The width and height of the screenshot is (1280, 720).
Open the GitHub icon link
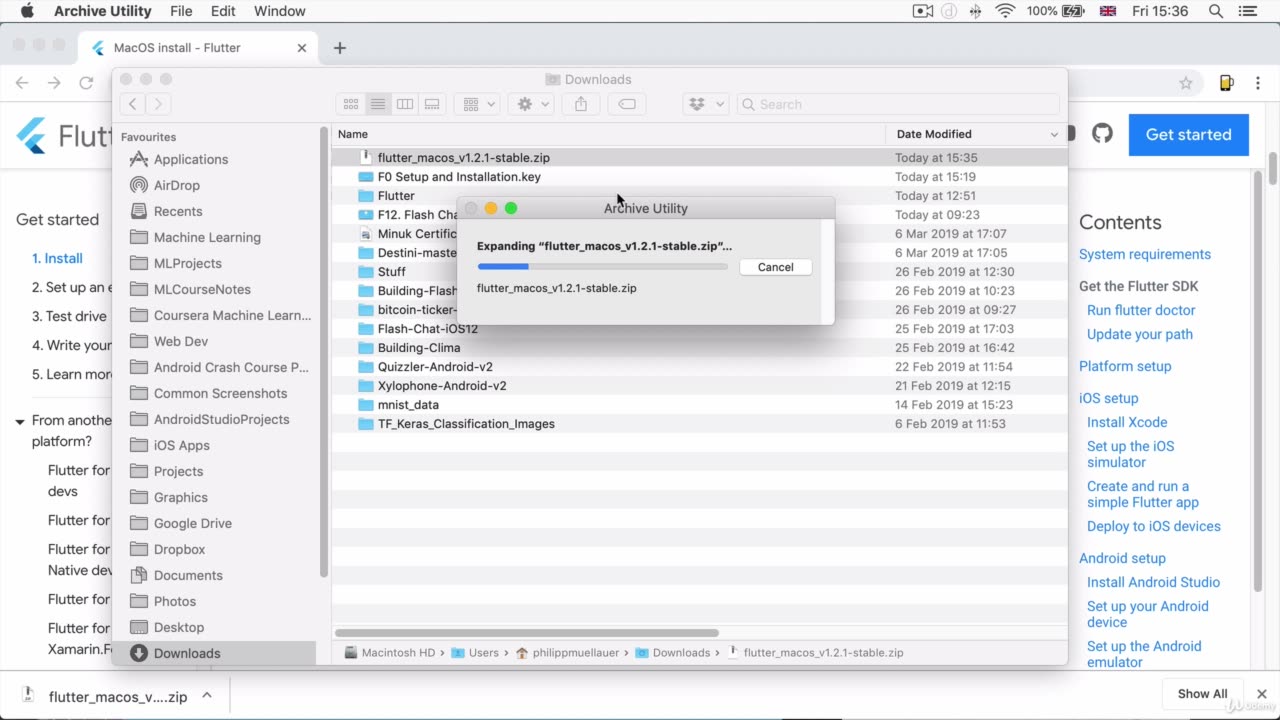(x=1102, y=133)
